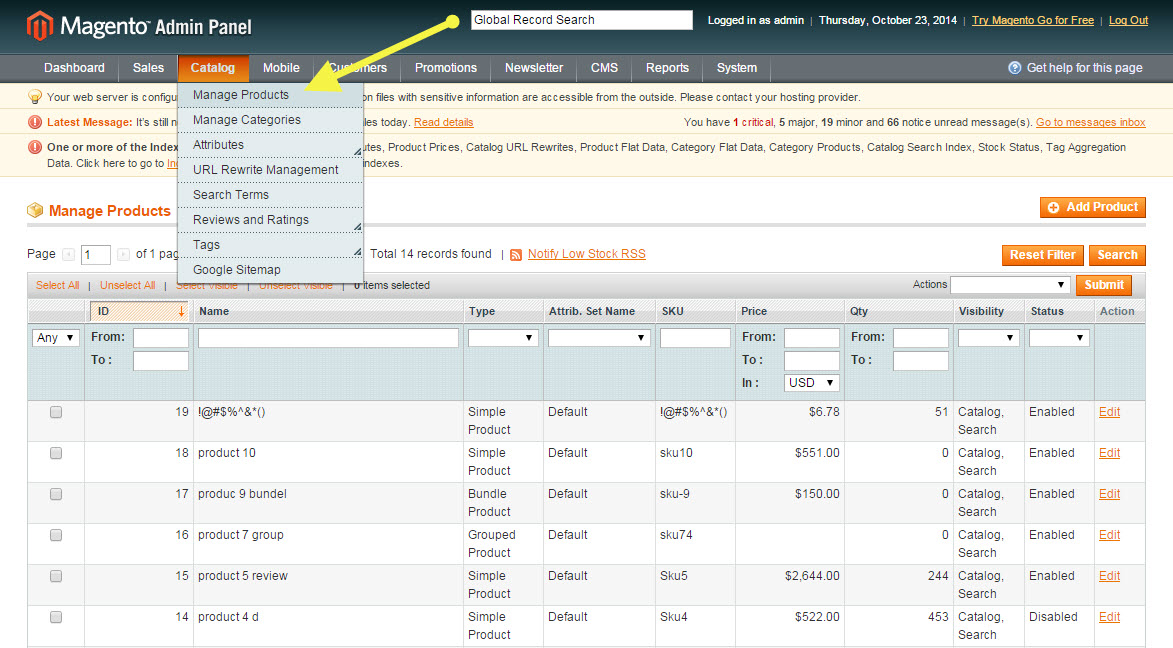This screenshot has width=1173, height=648.
Task: Open the Reports menu
Action: [x=667, y=68]
